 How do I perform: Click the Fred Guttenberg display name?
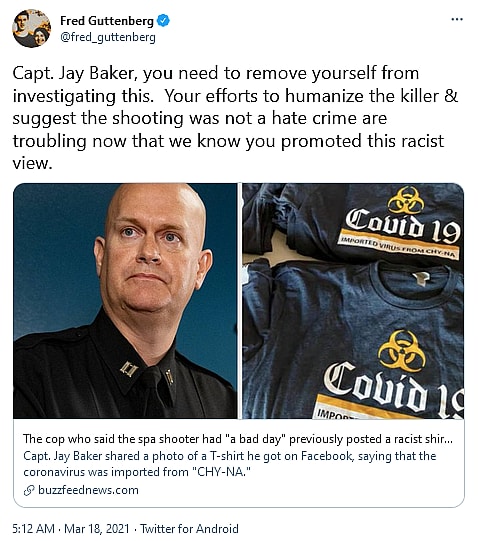[107, 21]
